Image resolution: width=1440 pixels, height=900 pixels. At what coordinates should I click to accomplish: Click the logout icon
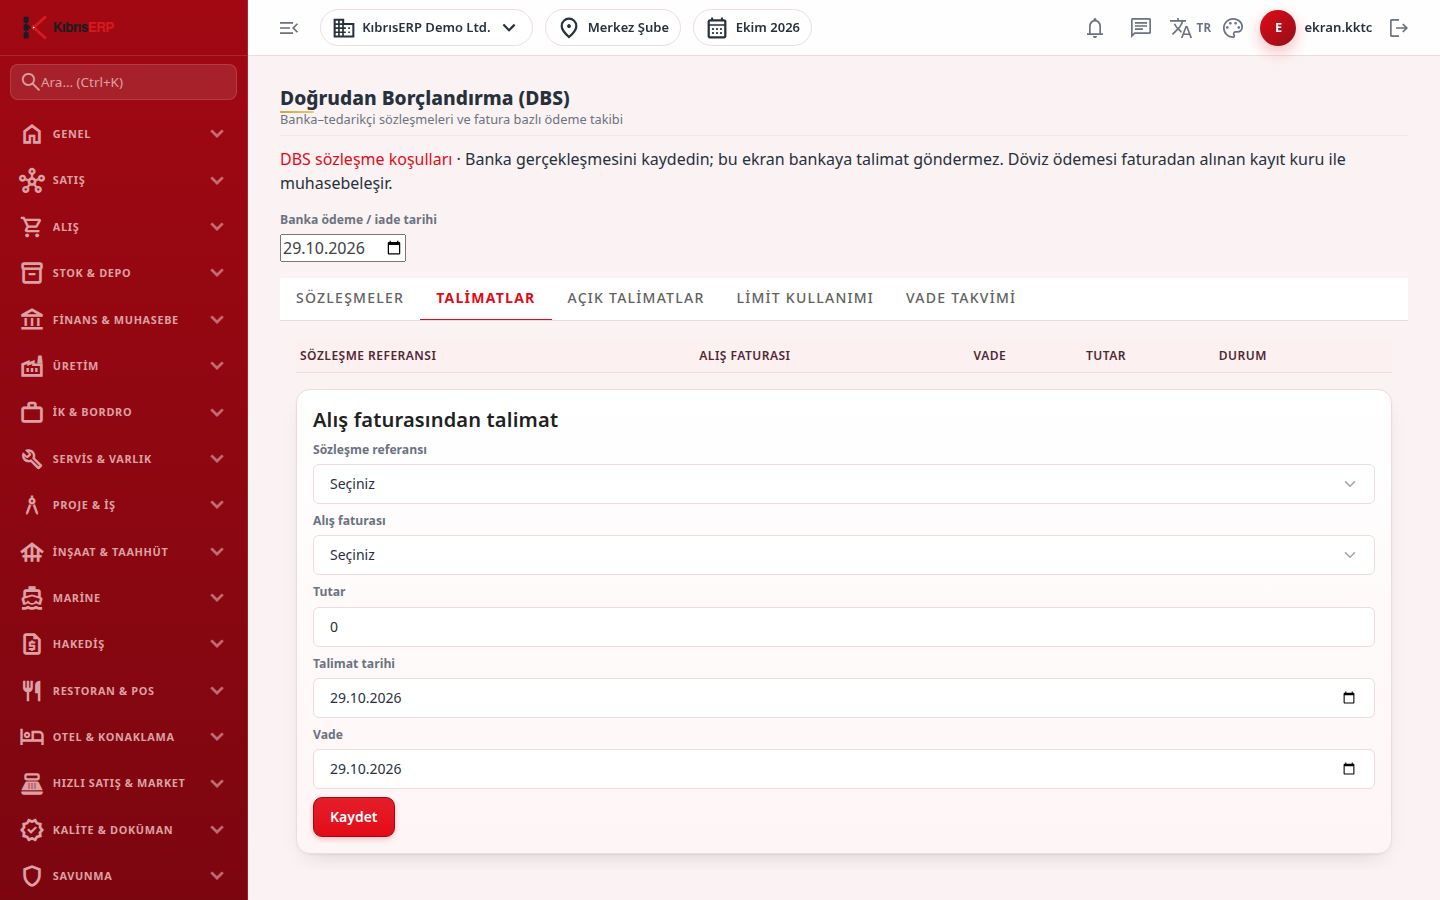click(x=1399, y=28)
